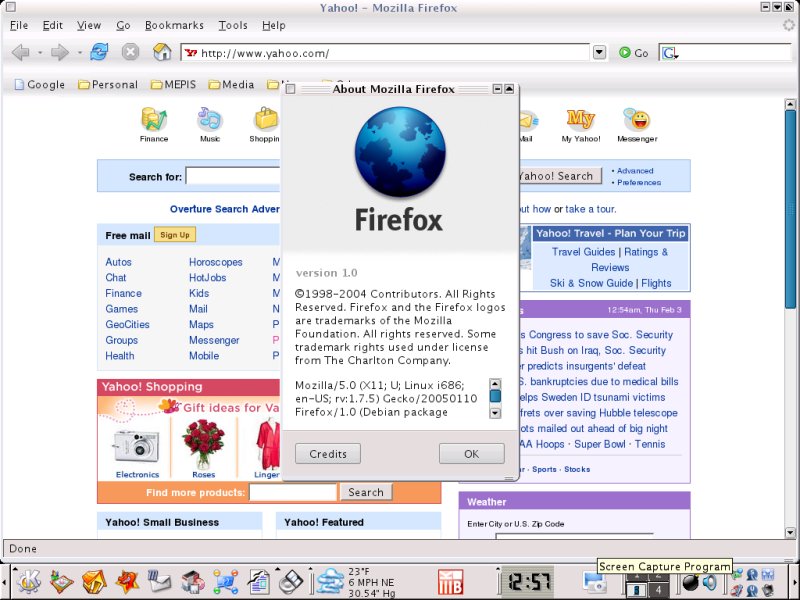Click the Find more products input field
Viewport: 800px width, 600px height.
pyautogui.click(x=293, y=492)
